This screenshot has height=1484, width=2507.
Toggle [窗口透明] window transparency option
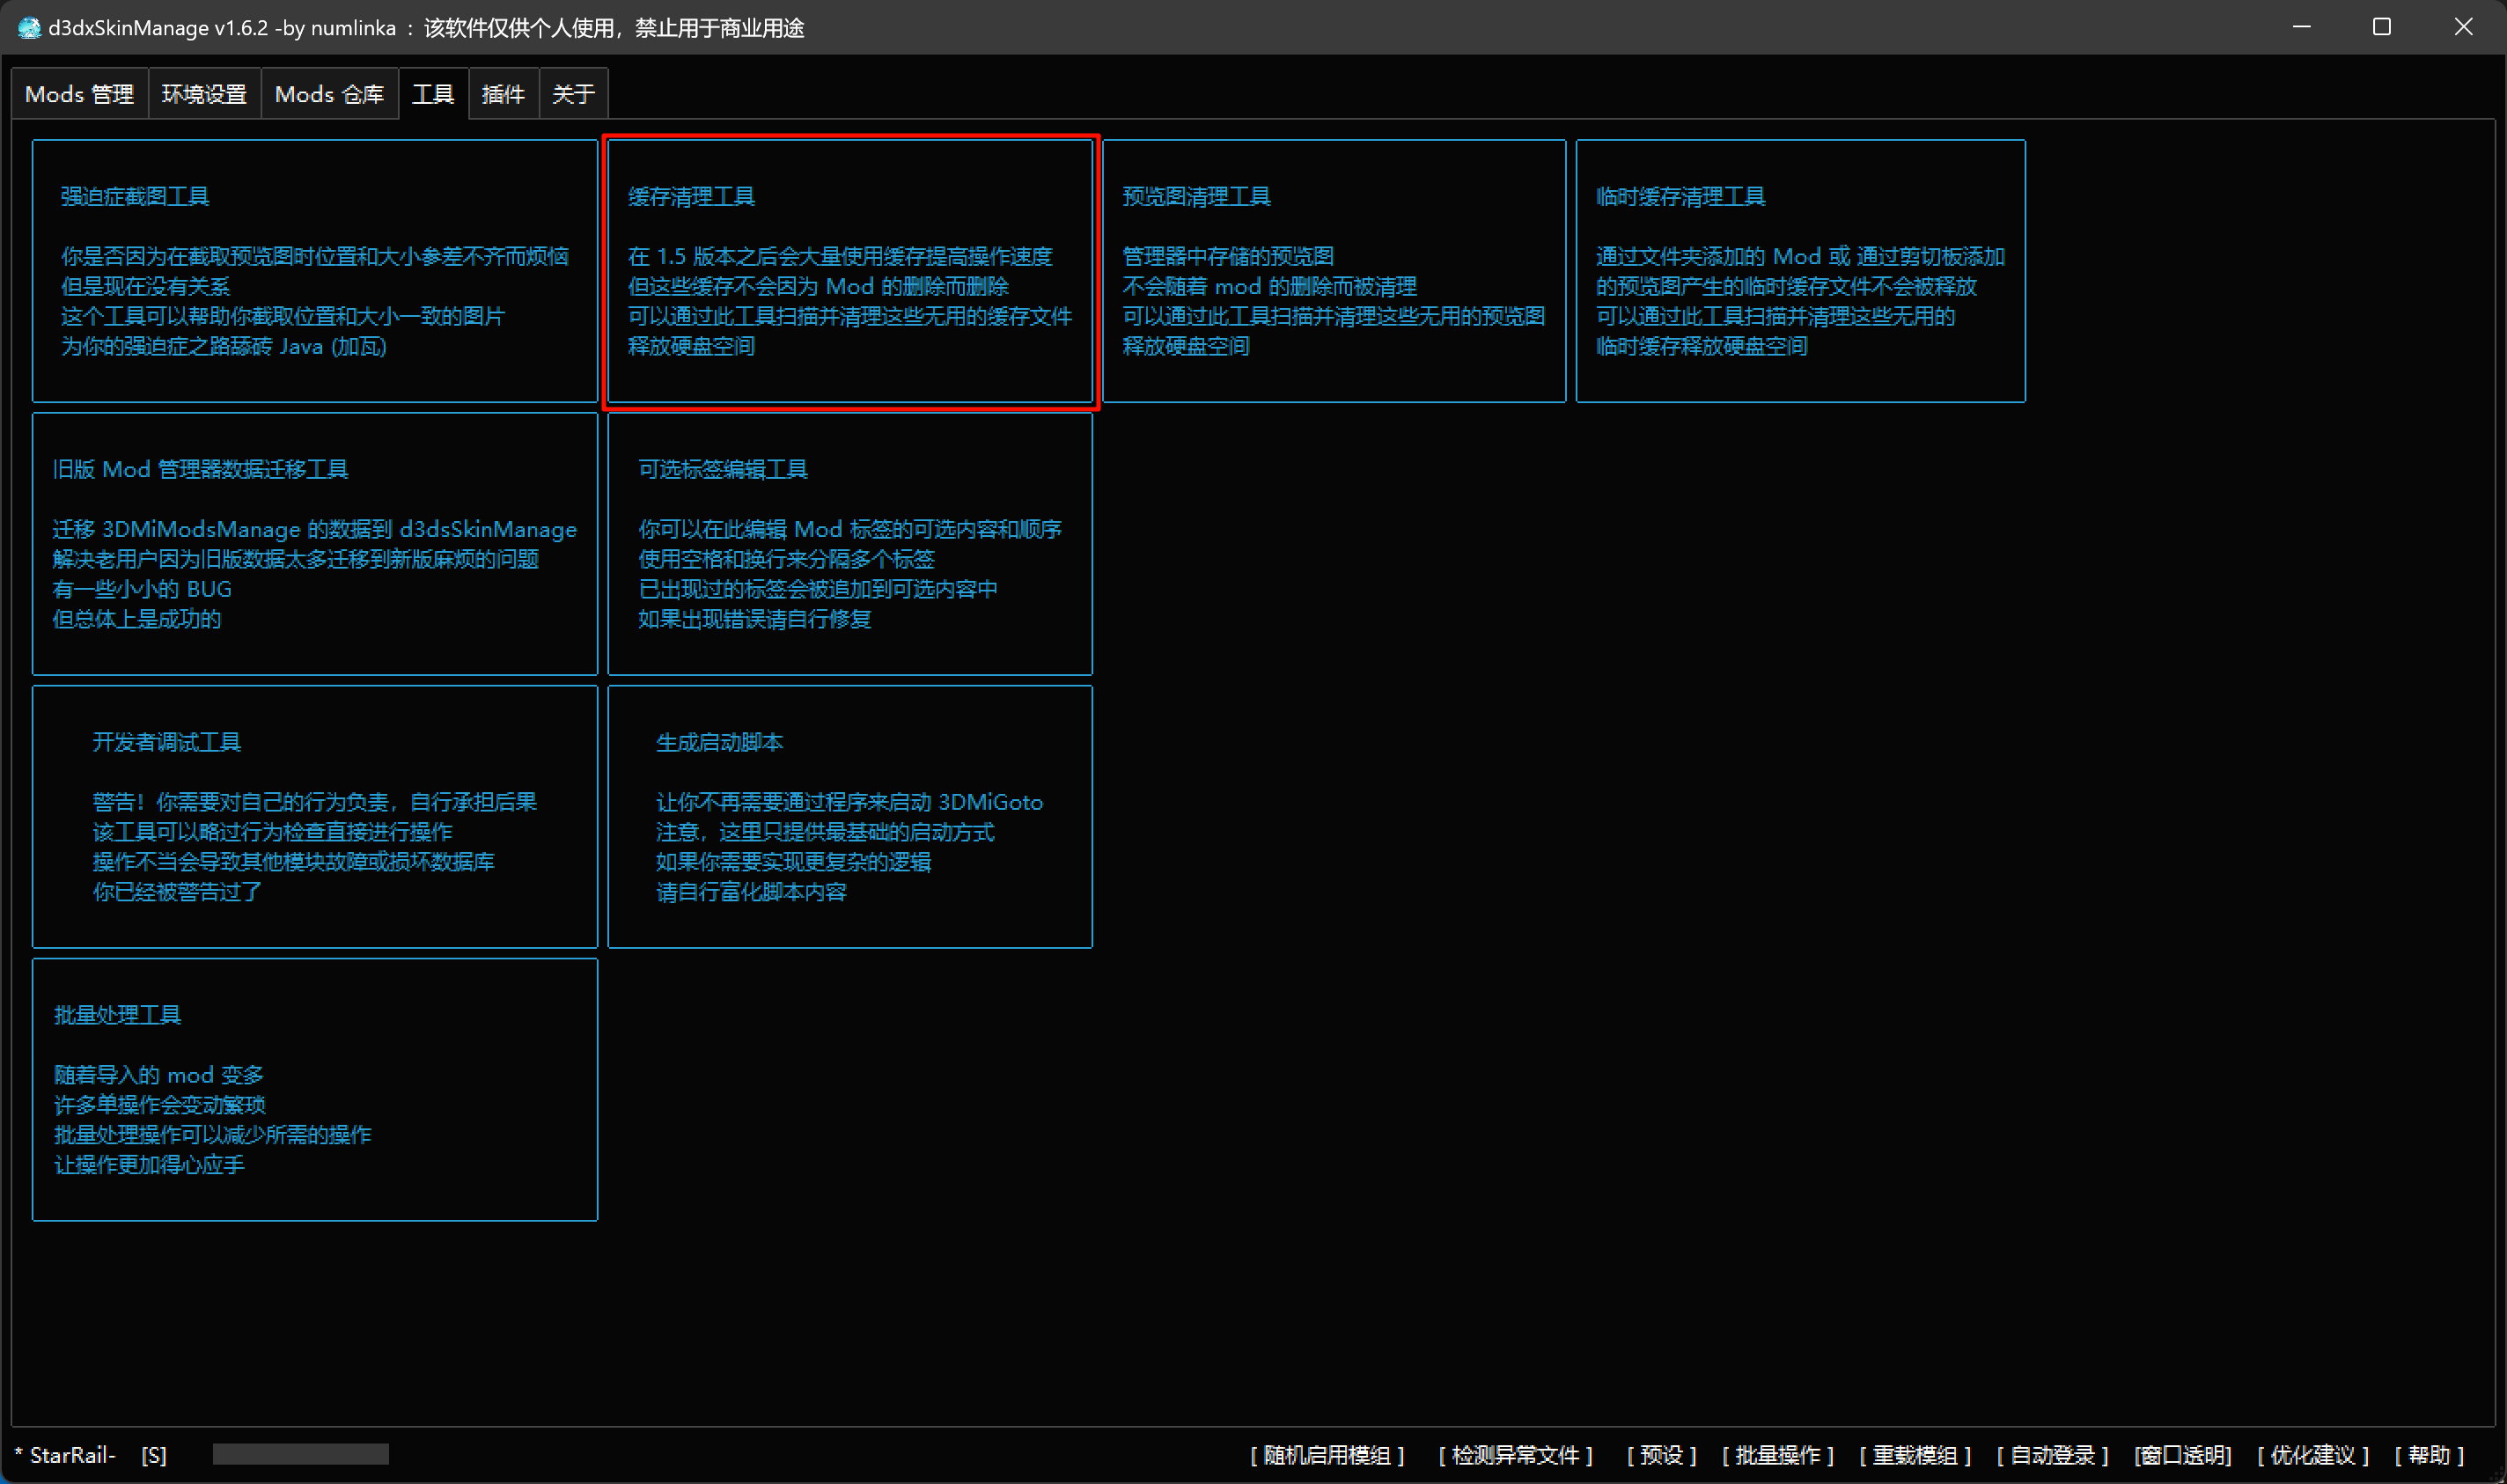point(2182,1455)
